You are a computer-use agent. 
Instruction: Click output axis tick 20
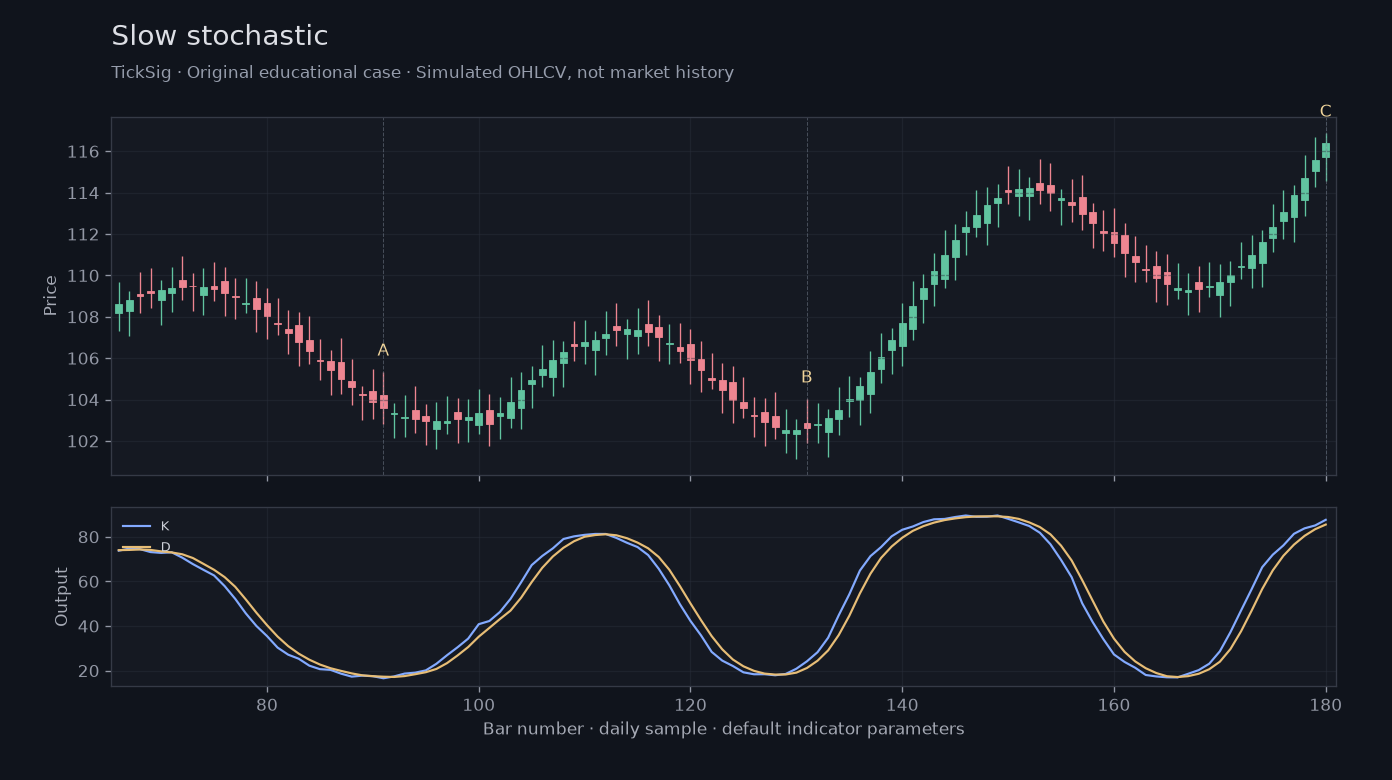click(89, 672)
